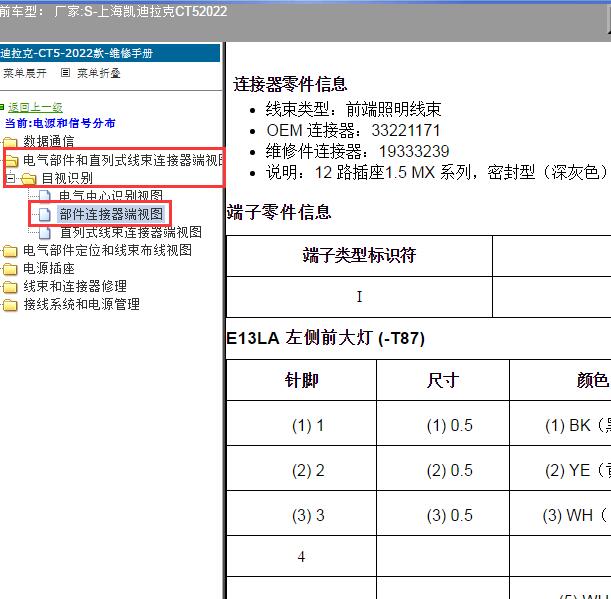This screenshot has width=611, height=599.
Task: Select the 线束类型：前端照明线束 line
Action: 353,110
